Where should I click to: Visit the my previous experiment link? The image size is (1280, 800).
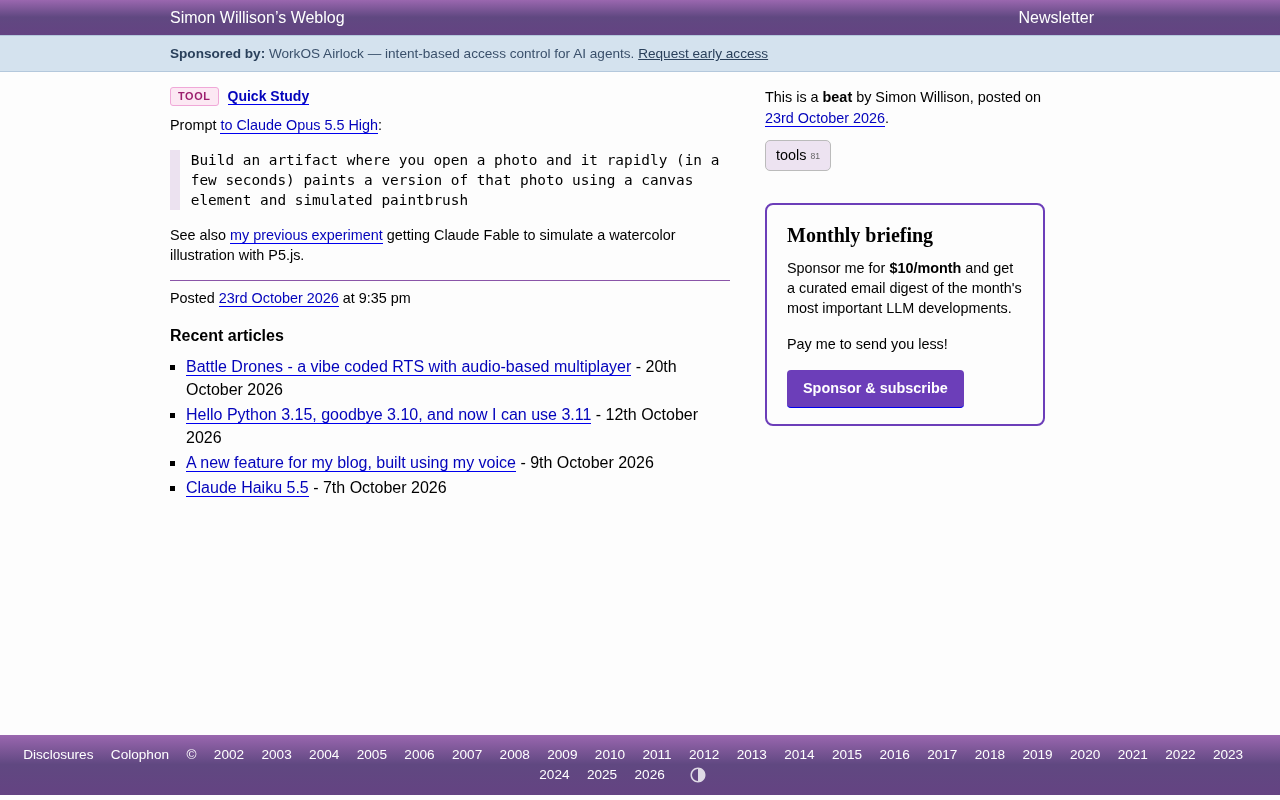[x=306, y=235]
